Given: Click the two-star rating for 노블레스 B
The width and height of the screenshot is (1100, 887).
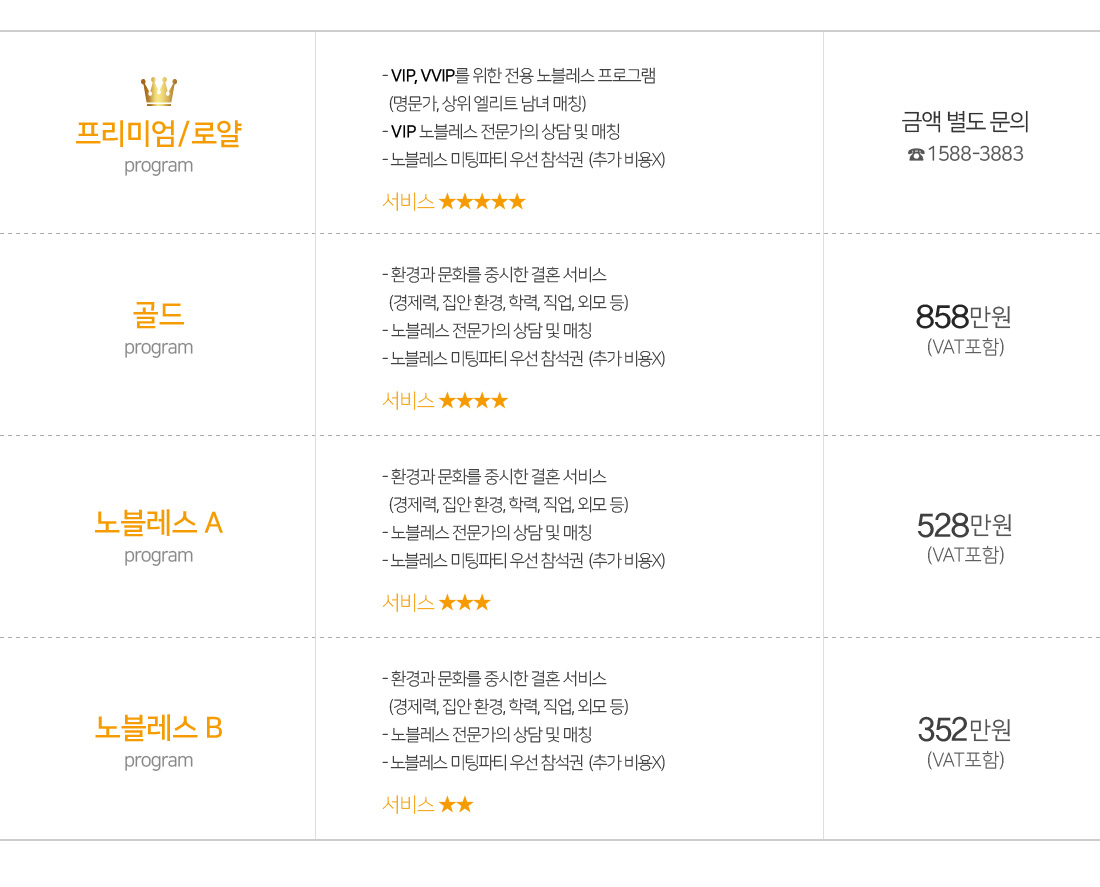Looking at the screenshot, I should [x=456, y=805].
